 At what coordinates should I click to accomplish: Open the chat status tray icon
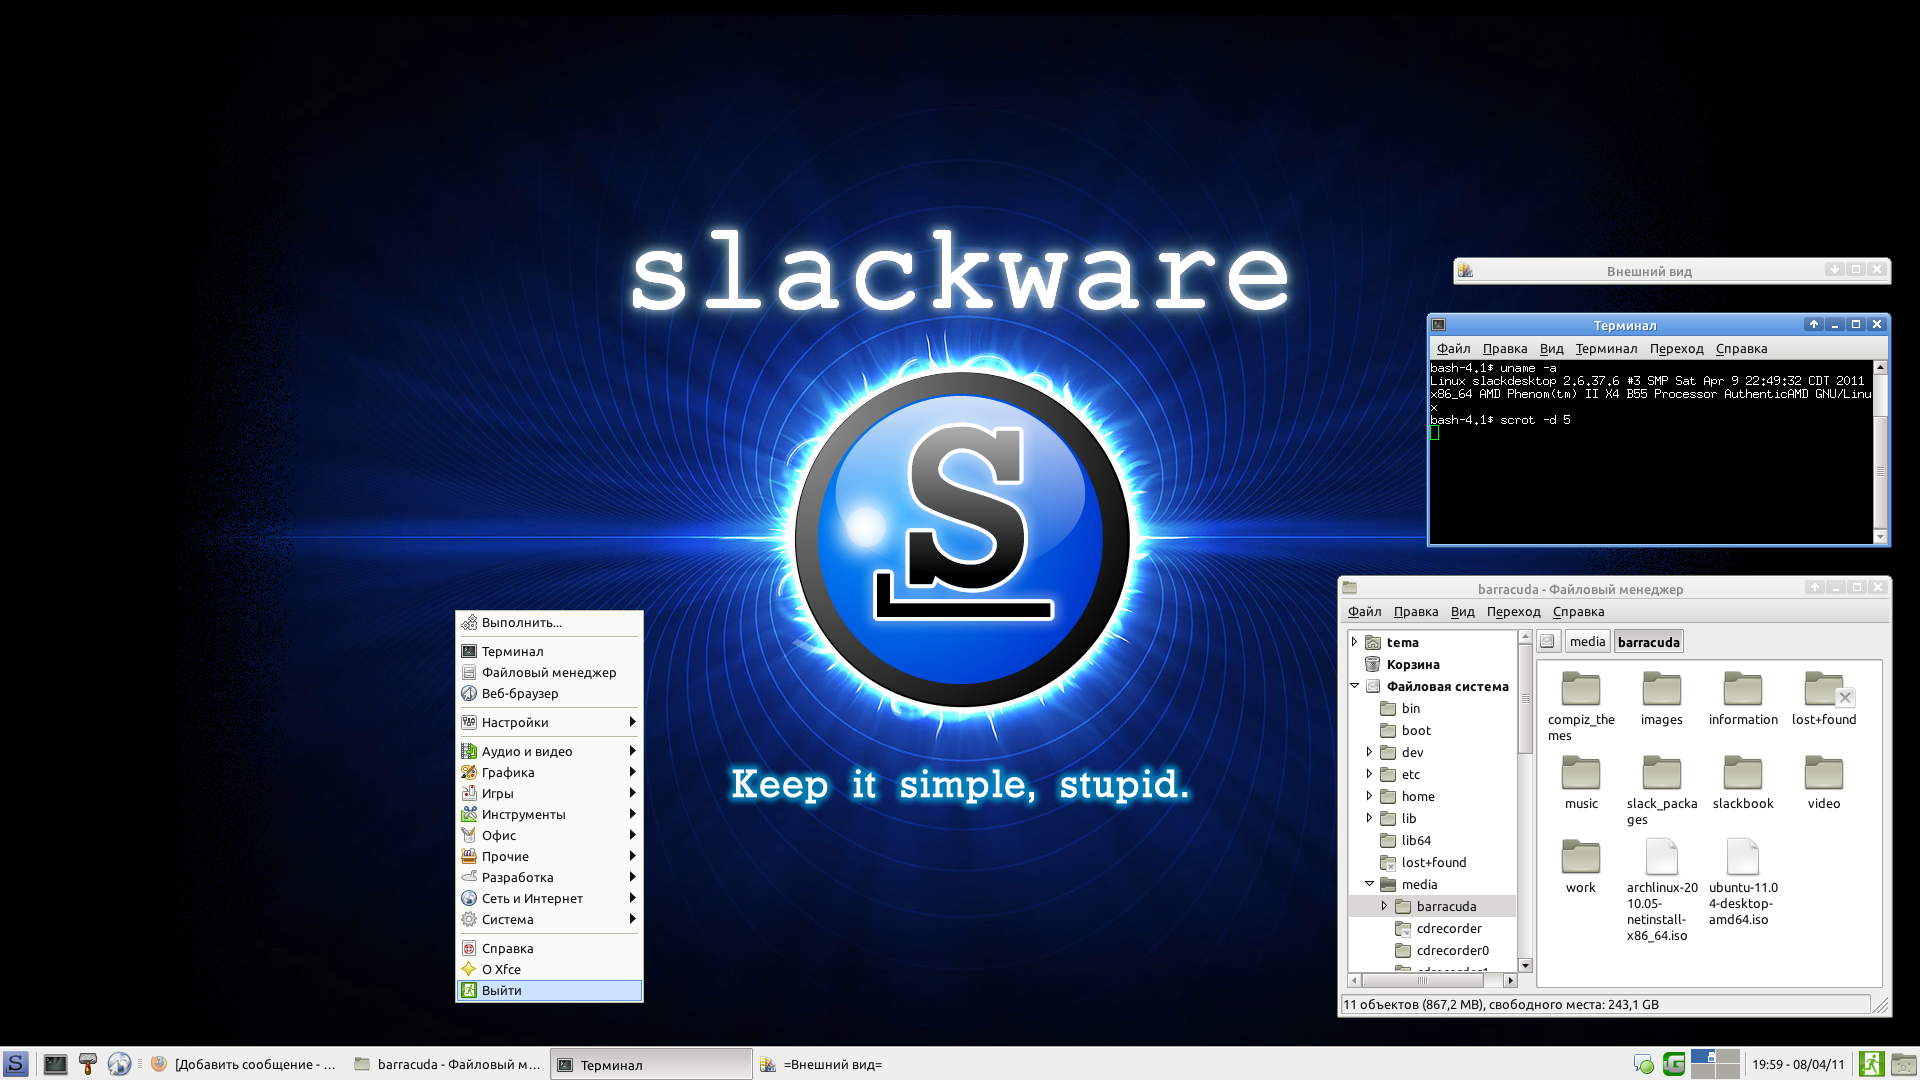point(1643,1064)
